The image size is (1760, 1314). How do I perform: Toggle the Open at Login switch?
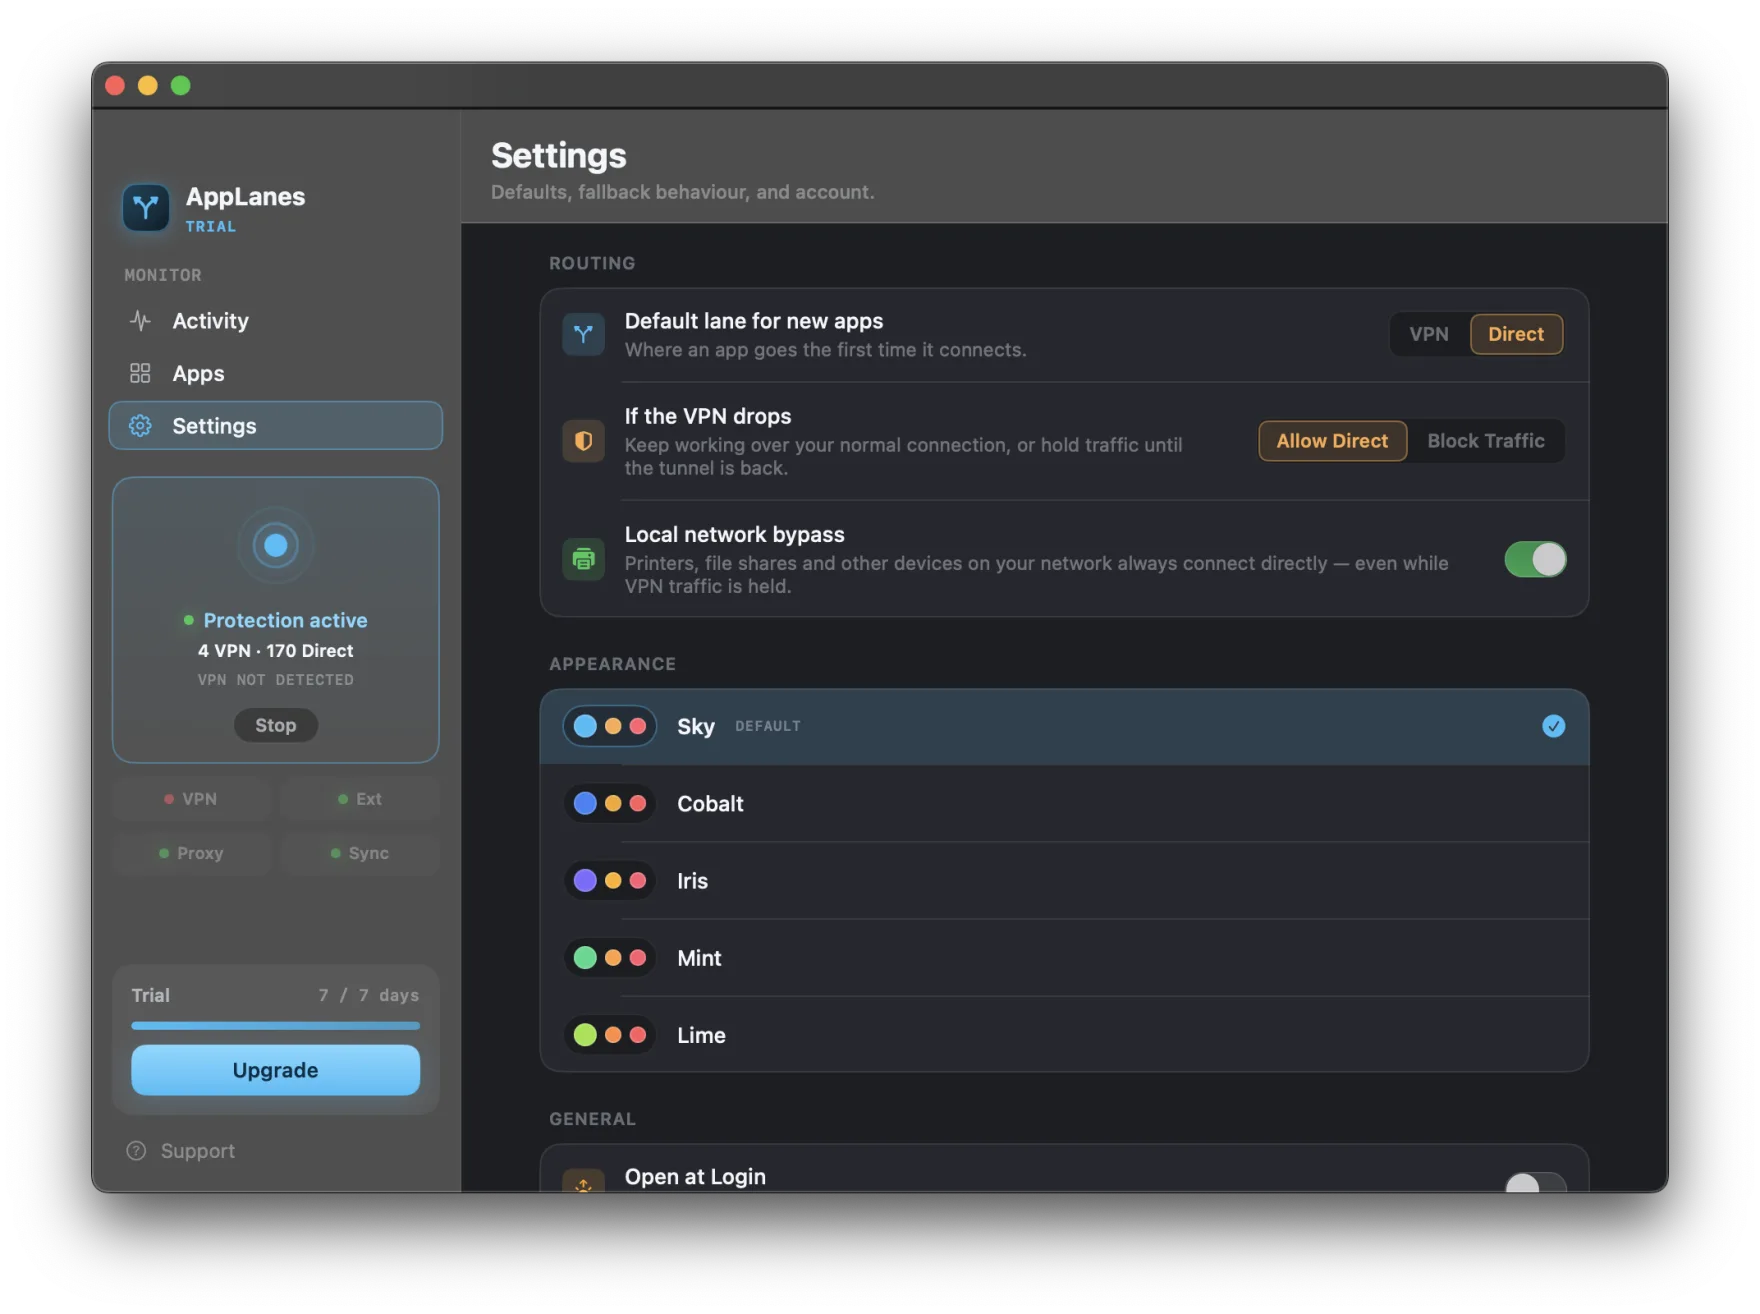tap(1535, 1182)
